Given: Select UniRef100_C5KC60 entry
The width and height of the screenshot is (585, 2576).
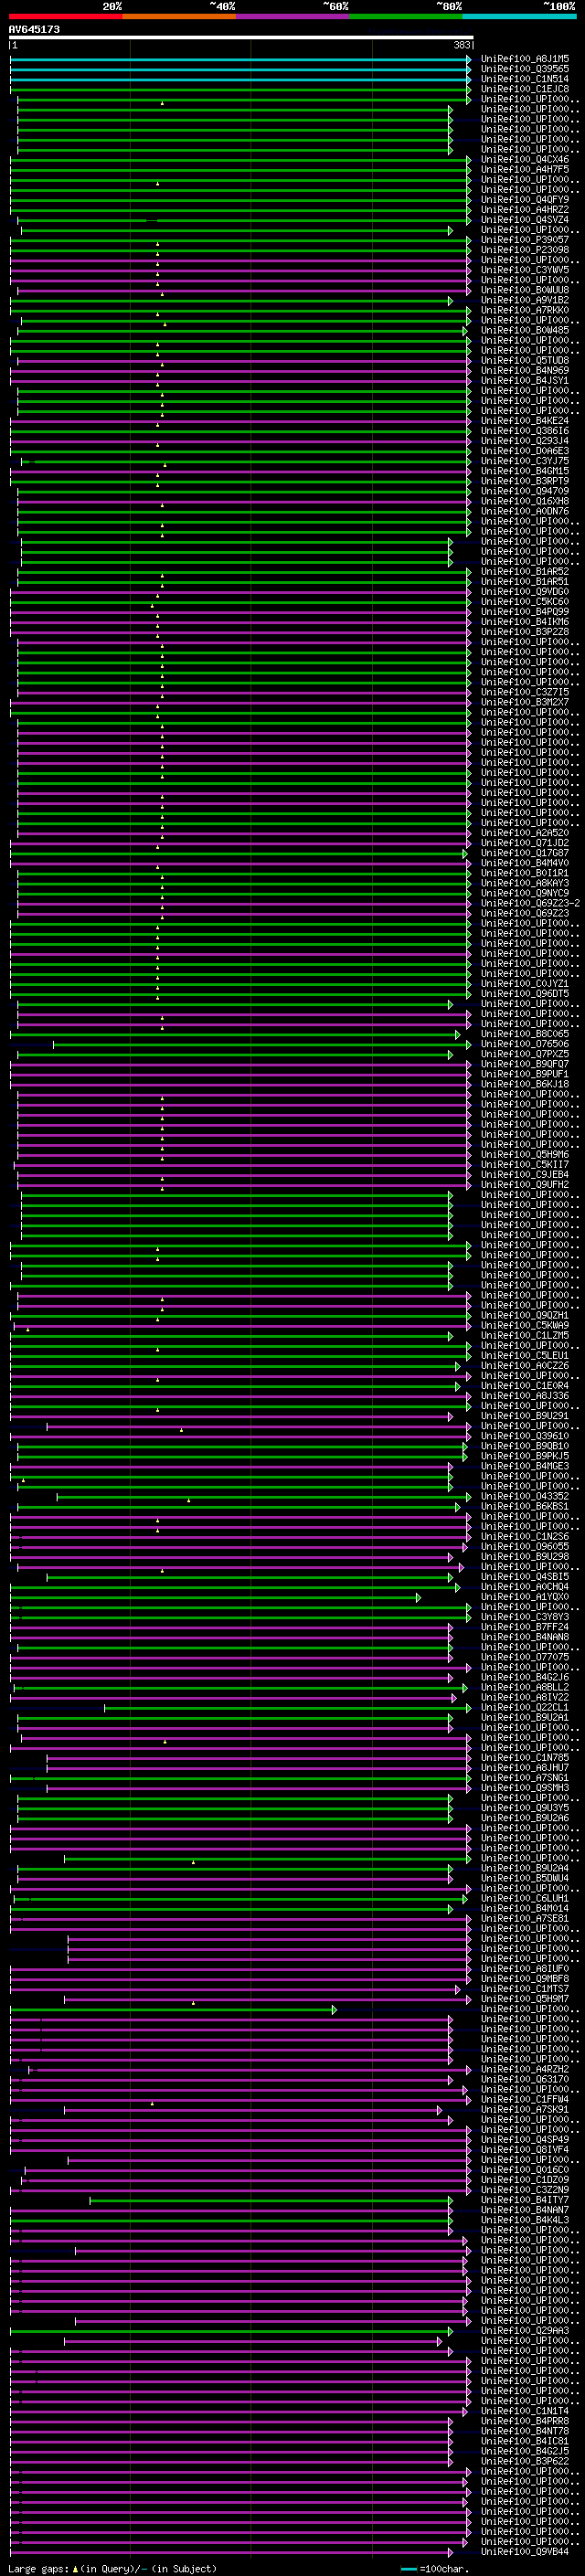Looking at the screenshot, I should click(x=525, y=602).
